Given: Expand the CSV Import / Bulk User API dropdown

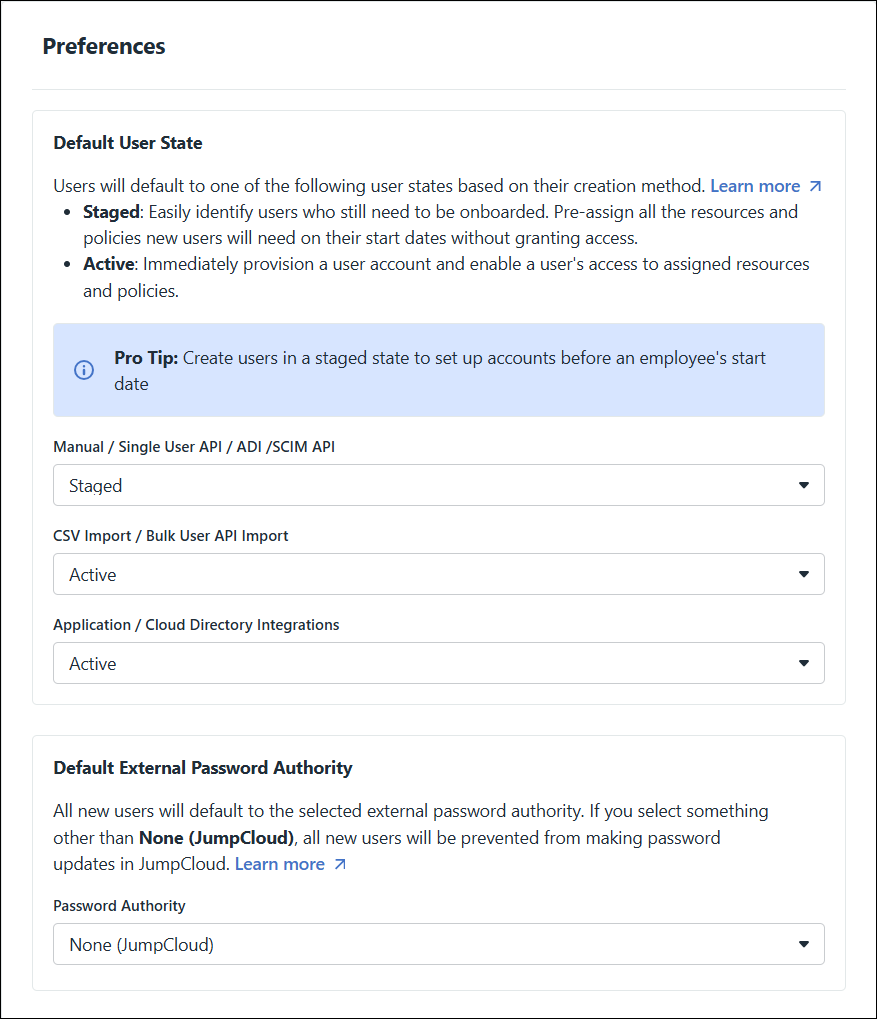Looking at the screenshot, I should pos(438,575).
